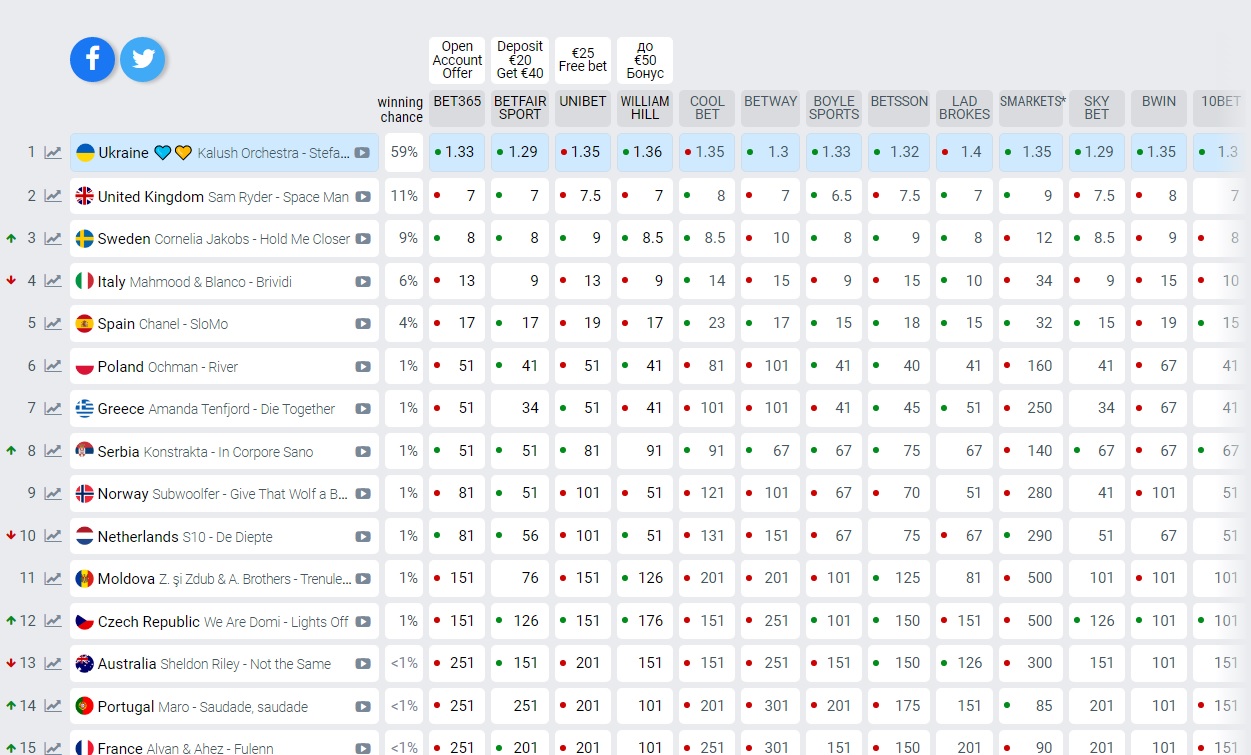The height and width of the screenshot is (755, 1251).
Task: Open the odds history chart for Ukraine
Action: pos(53,153)
